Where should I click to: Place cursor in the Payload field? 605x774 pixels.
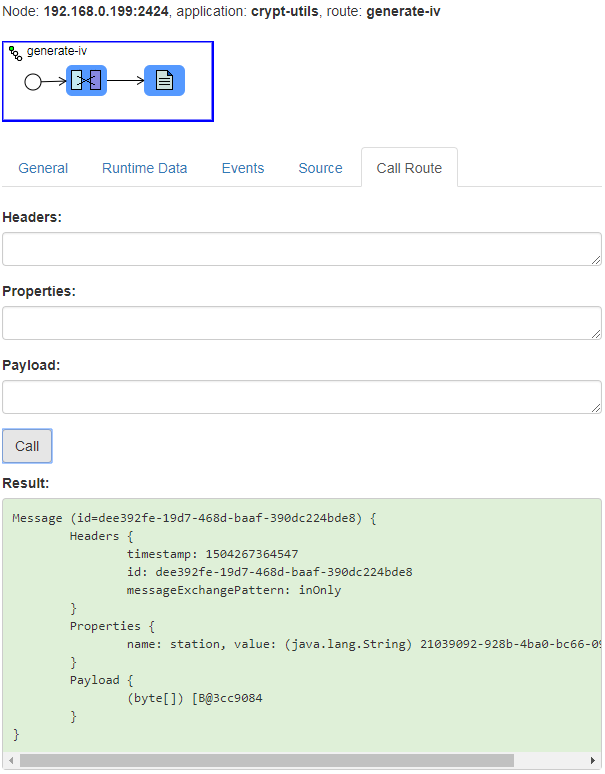point(300,397)
